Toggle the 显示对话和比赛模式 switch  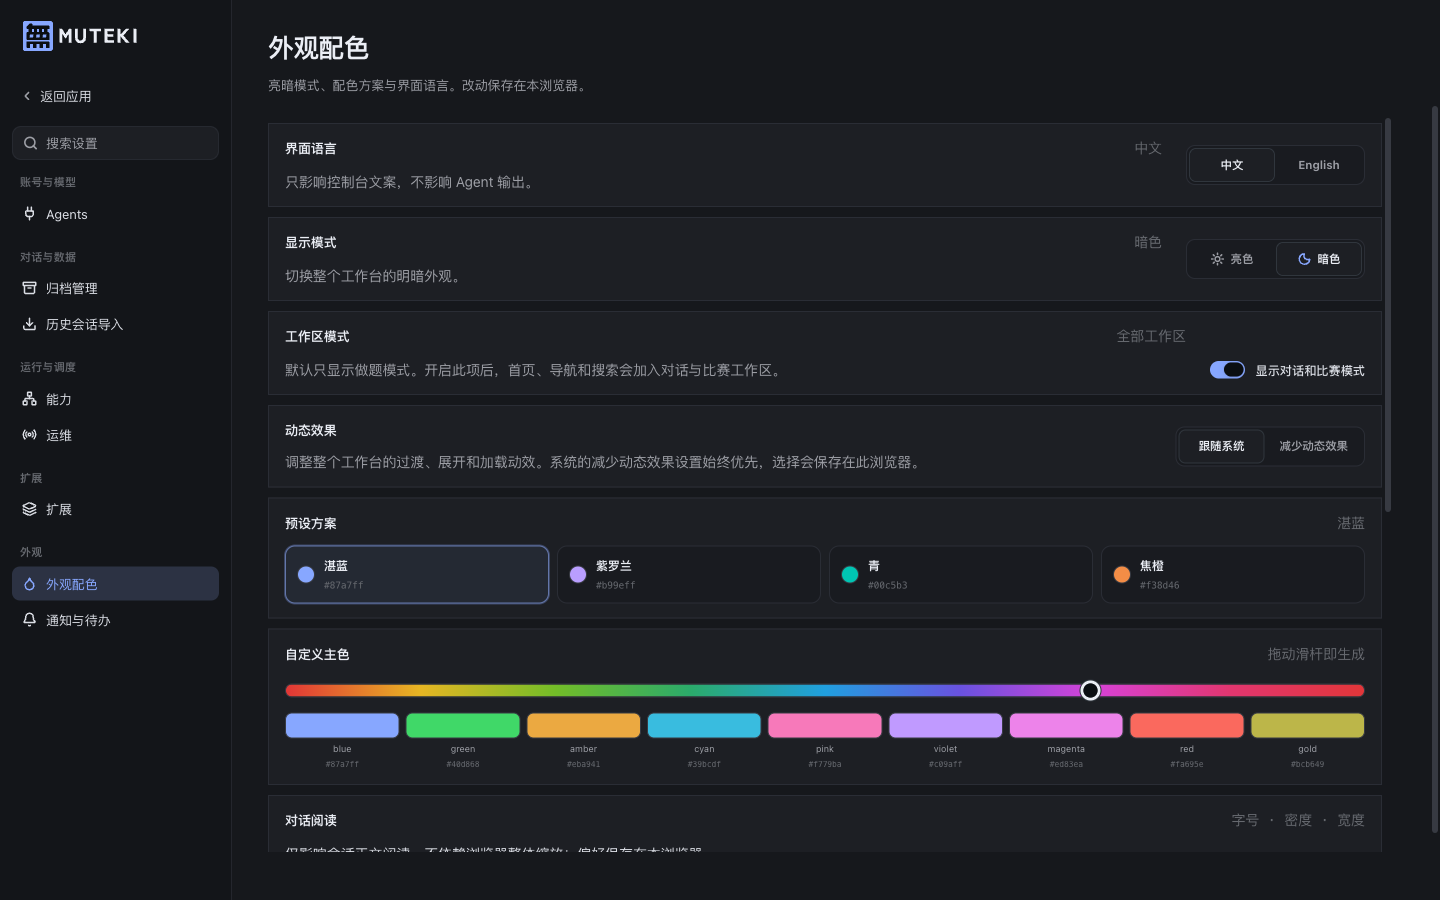click(x=1227, y=370)
